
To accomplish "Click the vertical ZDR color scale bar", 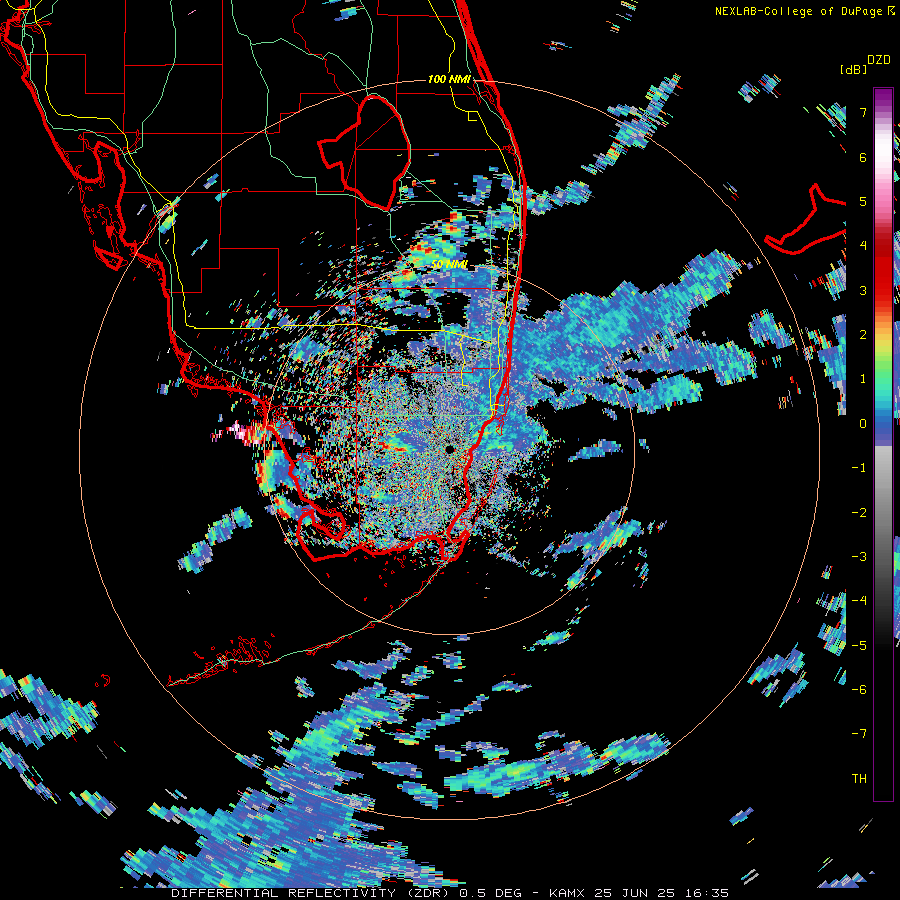I will point(883,444).
